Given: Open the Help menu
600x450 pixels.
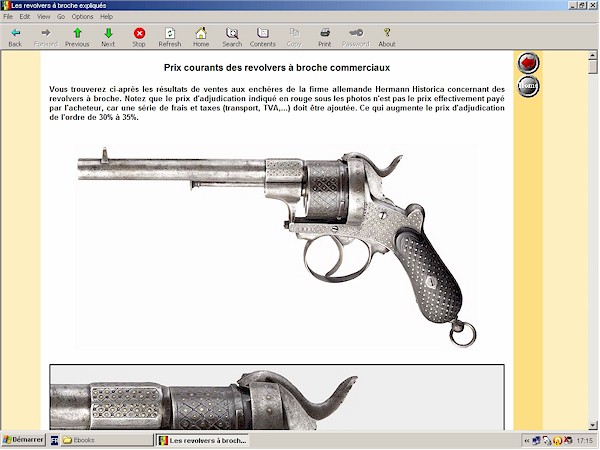Looking at the screenshot, I should pos(106,17).
